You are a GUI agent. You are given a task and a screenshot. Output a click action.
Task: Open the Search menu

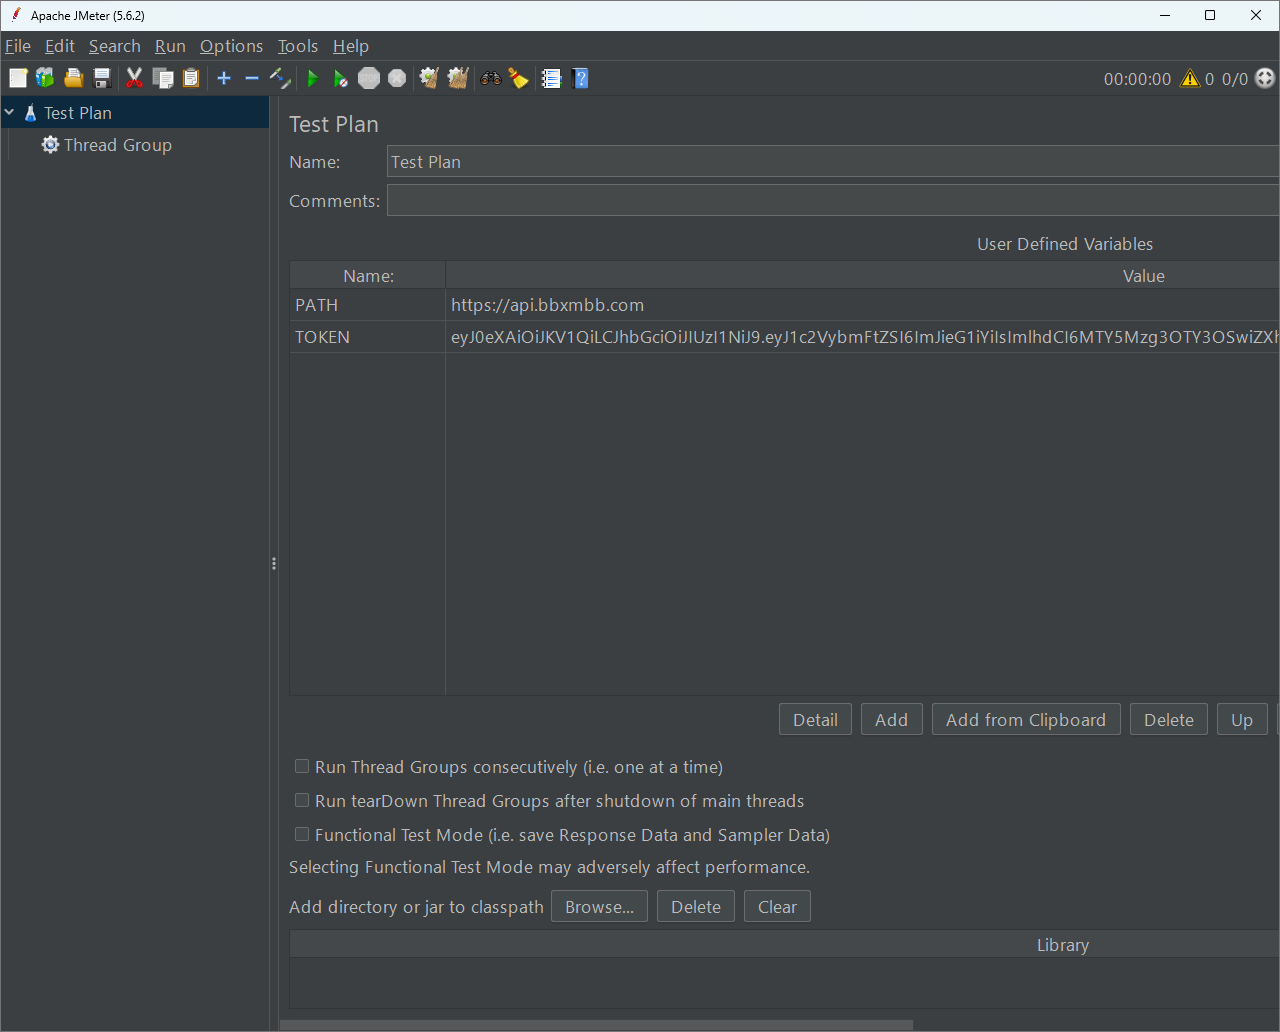coord(115,46)
